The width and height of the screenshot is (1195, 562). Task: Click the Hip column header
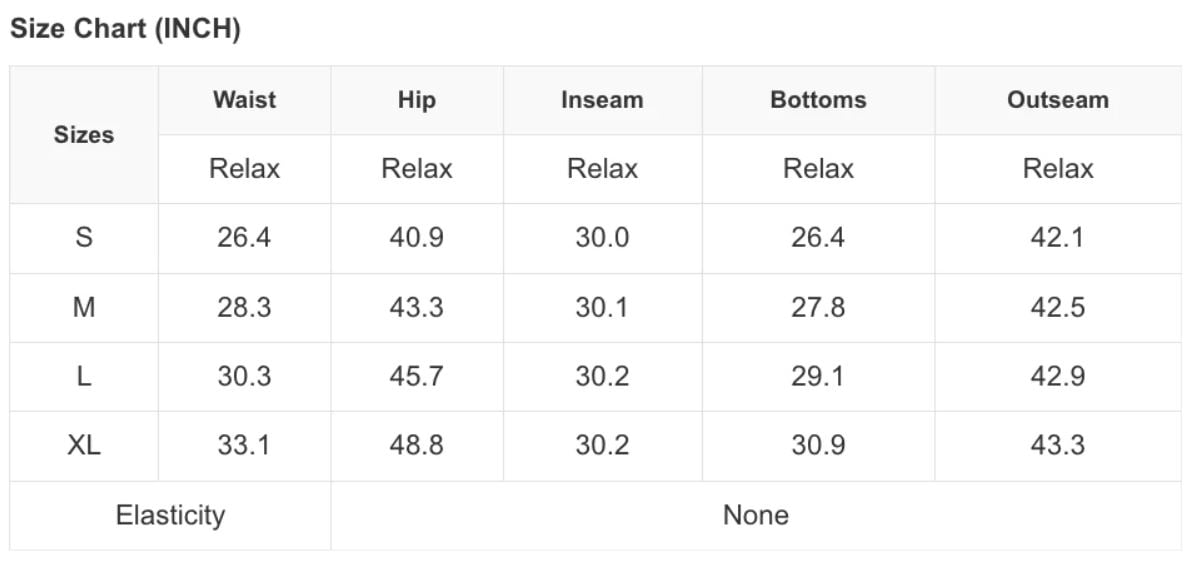pyautogui.click(x=417, y=100)
